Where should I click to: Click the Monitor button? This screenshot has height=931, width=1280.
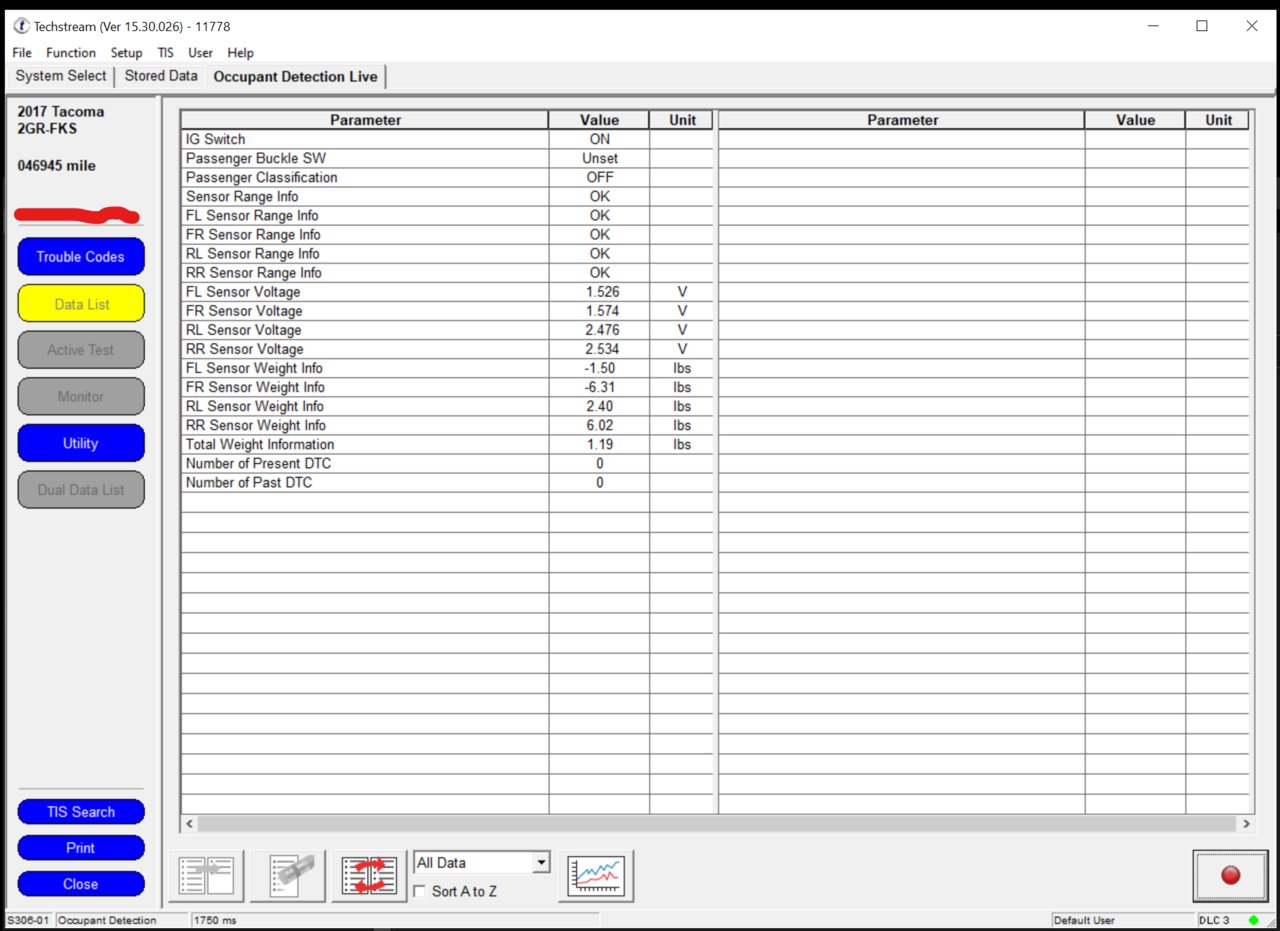(x=81, y=397)
